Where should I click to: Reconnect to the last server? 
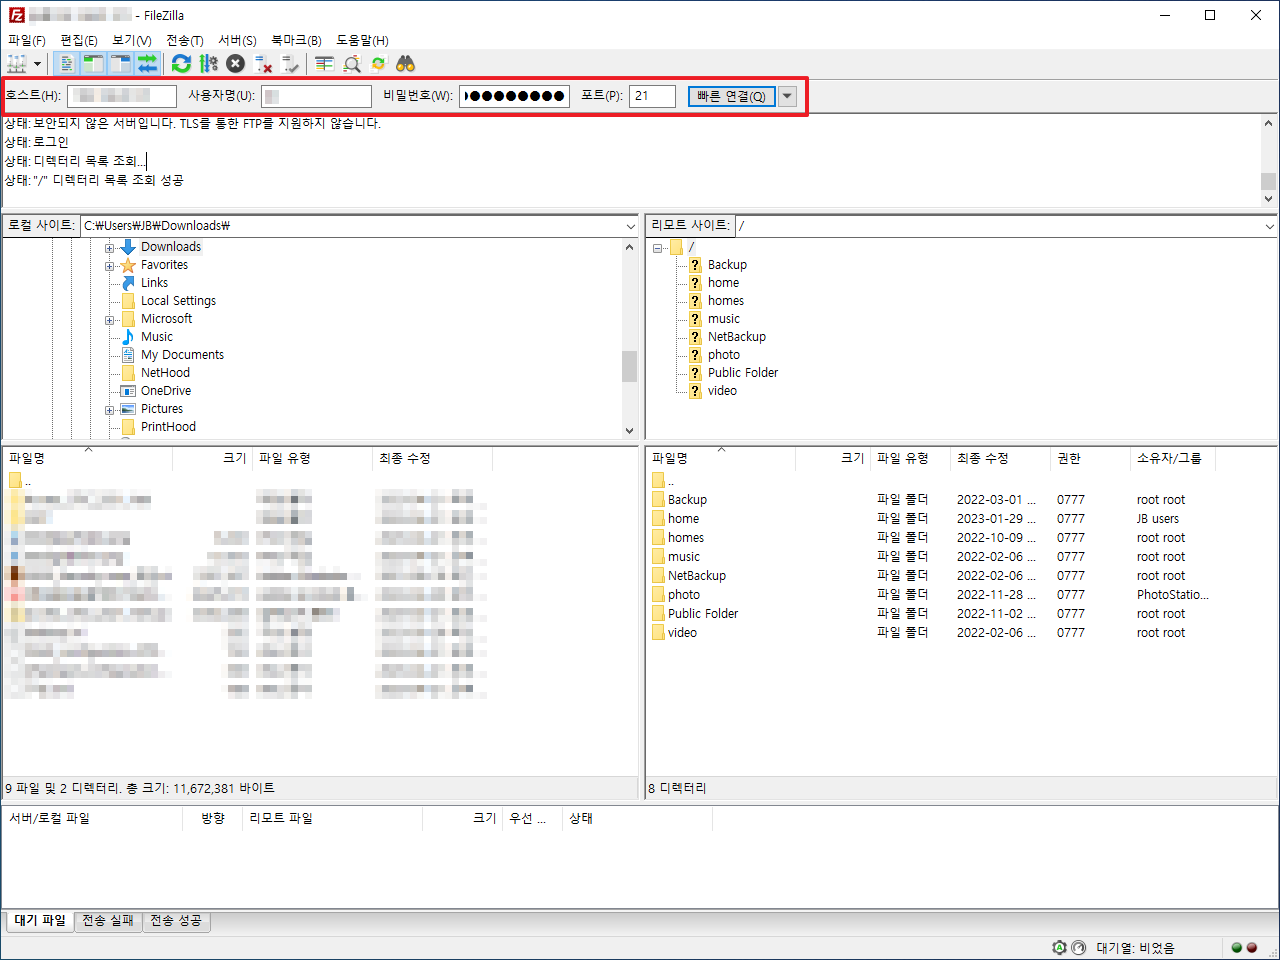click(x=290, y=64)
